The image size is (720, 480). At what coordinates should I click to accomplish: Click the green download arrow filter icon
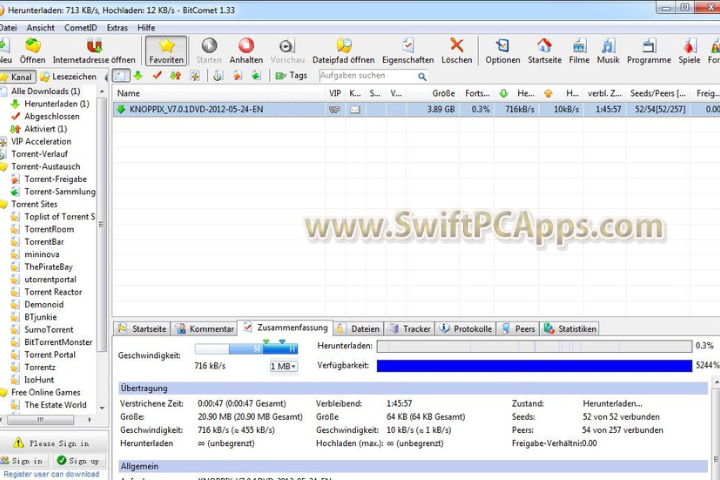pyautogui.click(x=138, y=76)
